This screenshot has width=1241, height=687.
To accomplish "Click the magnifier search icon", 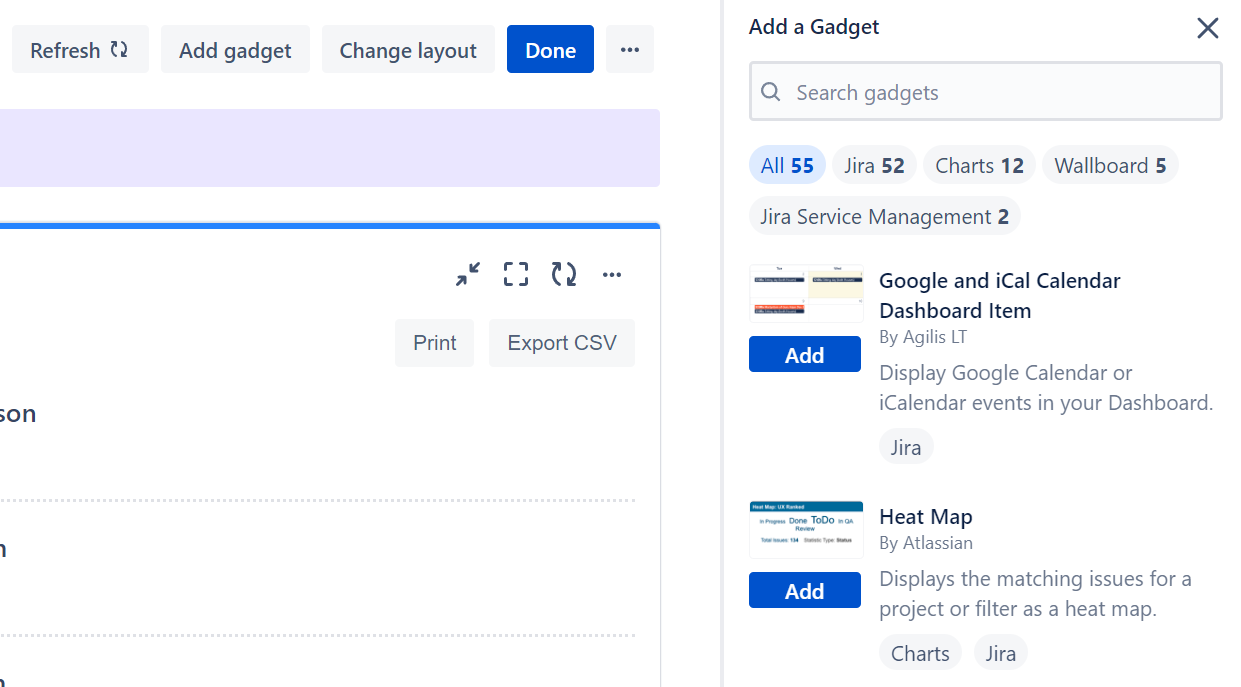I will pyautogui.click(x=771, y=93).
